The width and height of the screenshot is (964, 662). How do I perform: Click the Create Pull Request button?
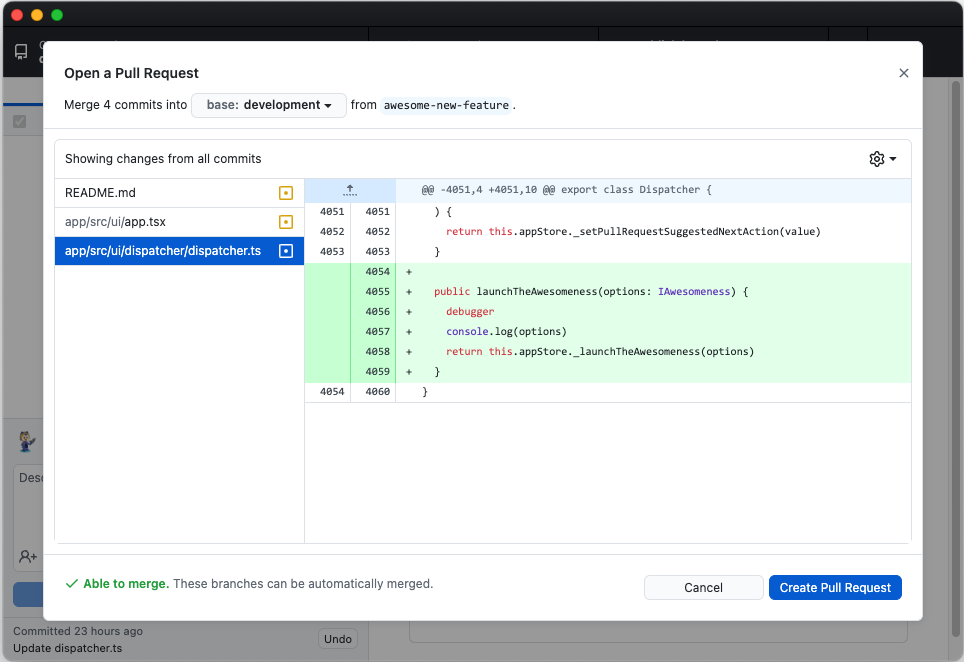coord(835,587)
